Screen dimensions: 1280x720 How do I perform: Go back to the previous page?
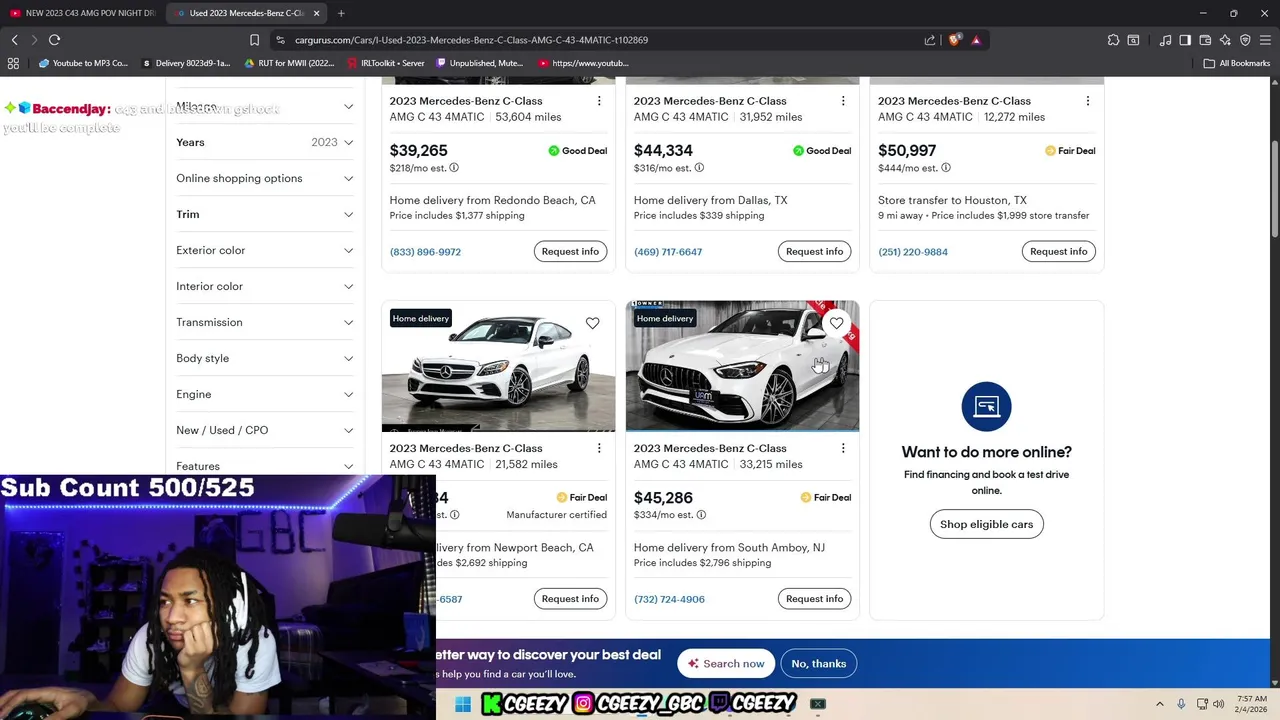coord(14,40)
